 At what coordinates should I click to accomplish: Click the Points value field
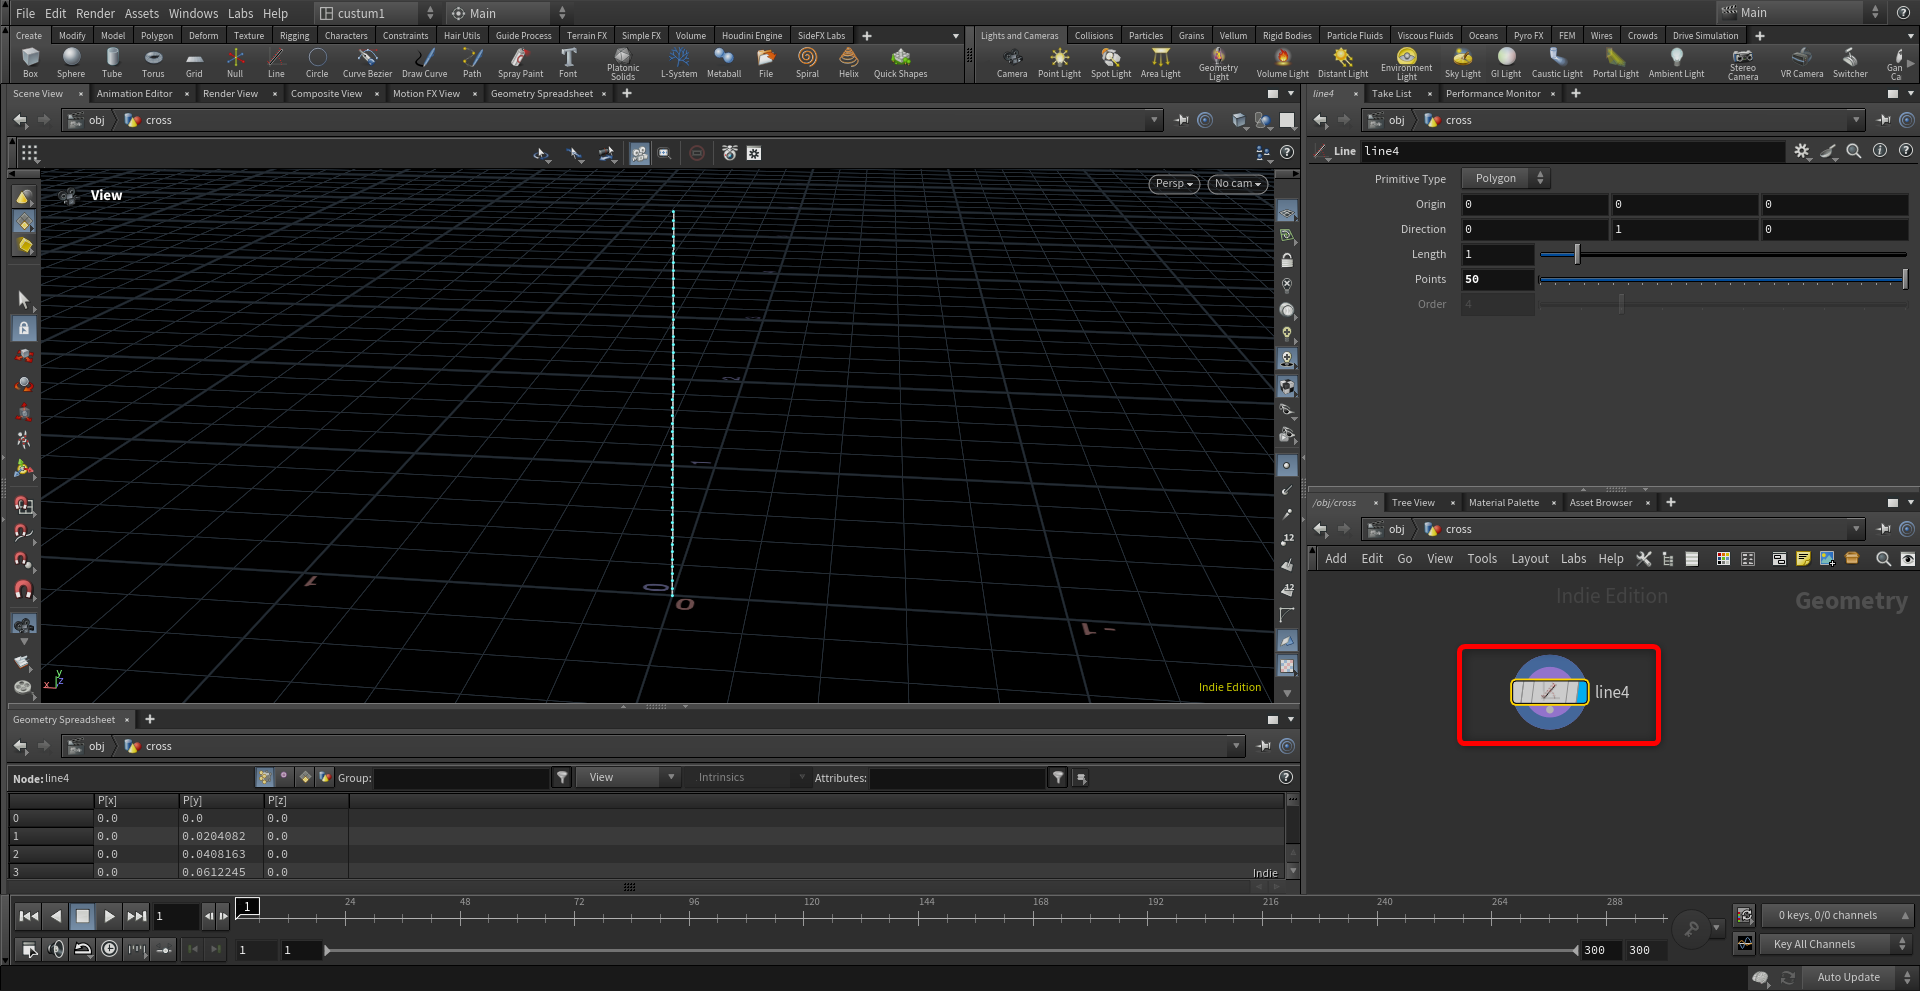(x=1497, y=279)
